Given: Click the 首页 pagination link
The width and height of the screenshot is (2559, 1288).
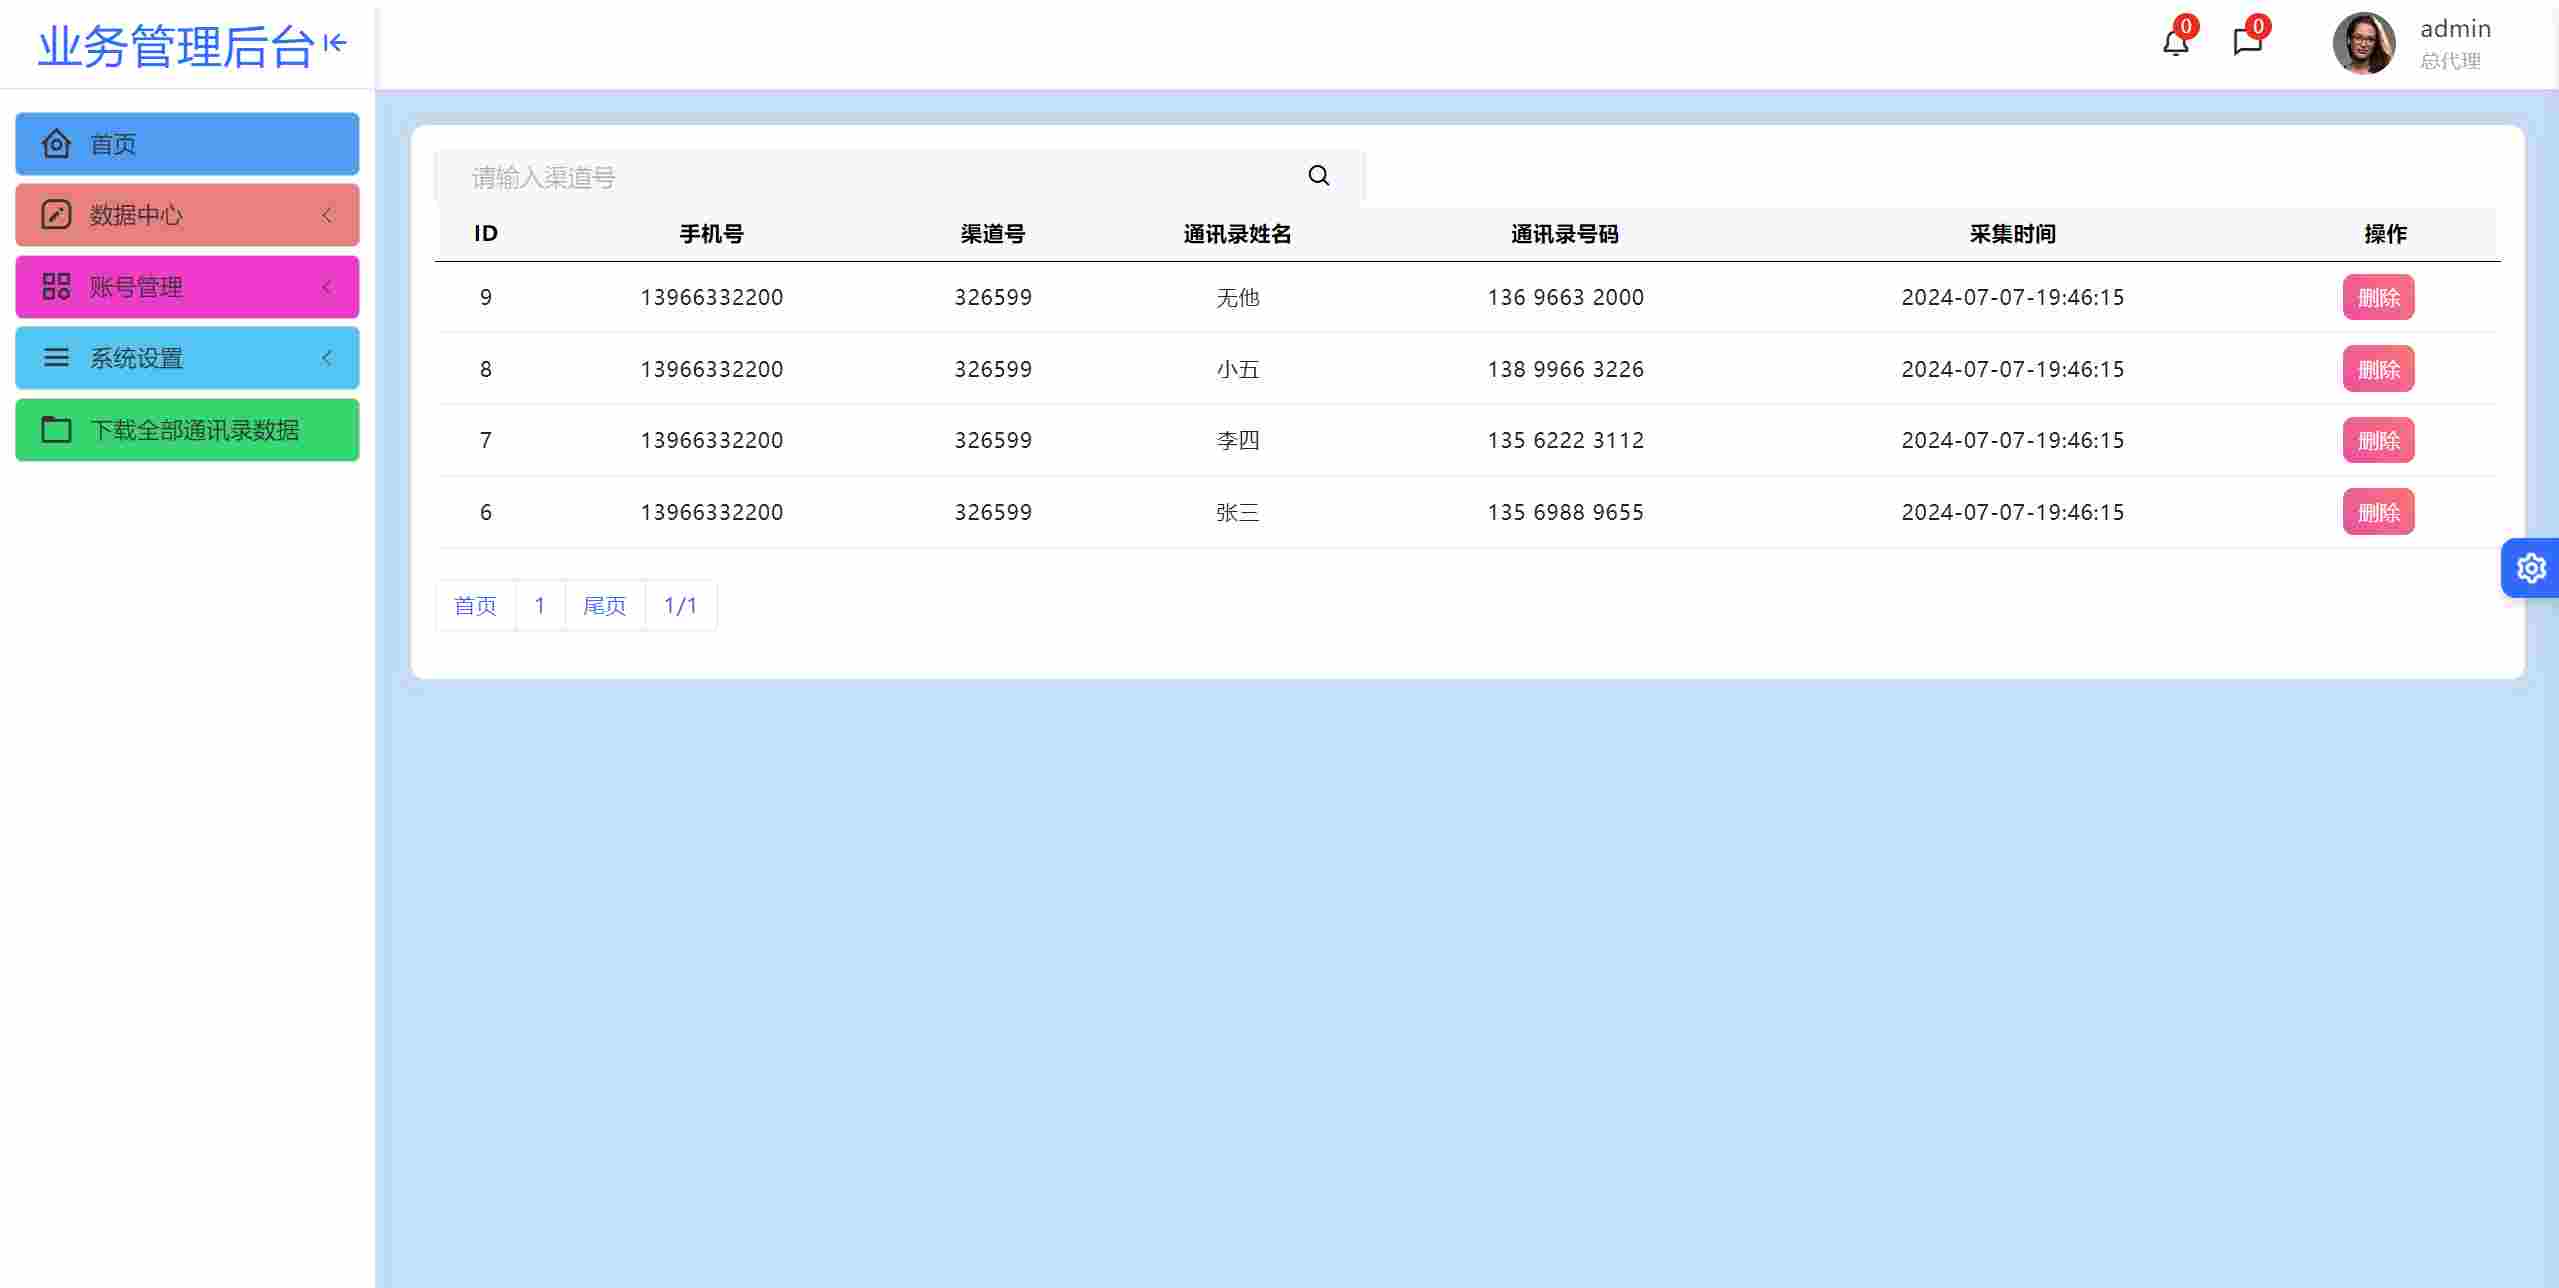Looking at the screenshot, I should [475, 605].
